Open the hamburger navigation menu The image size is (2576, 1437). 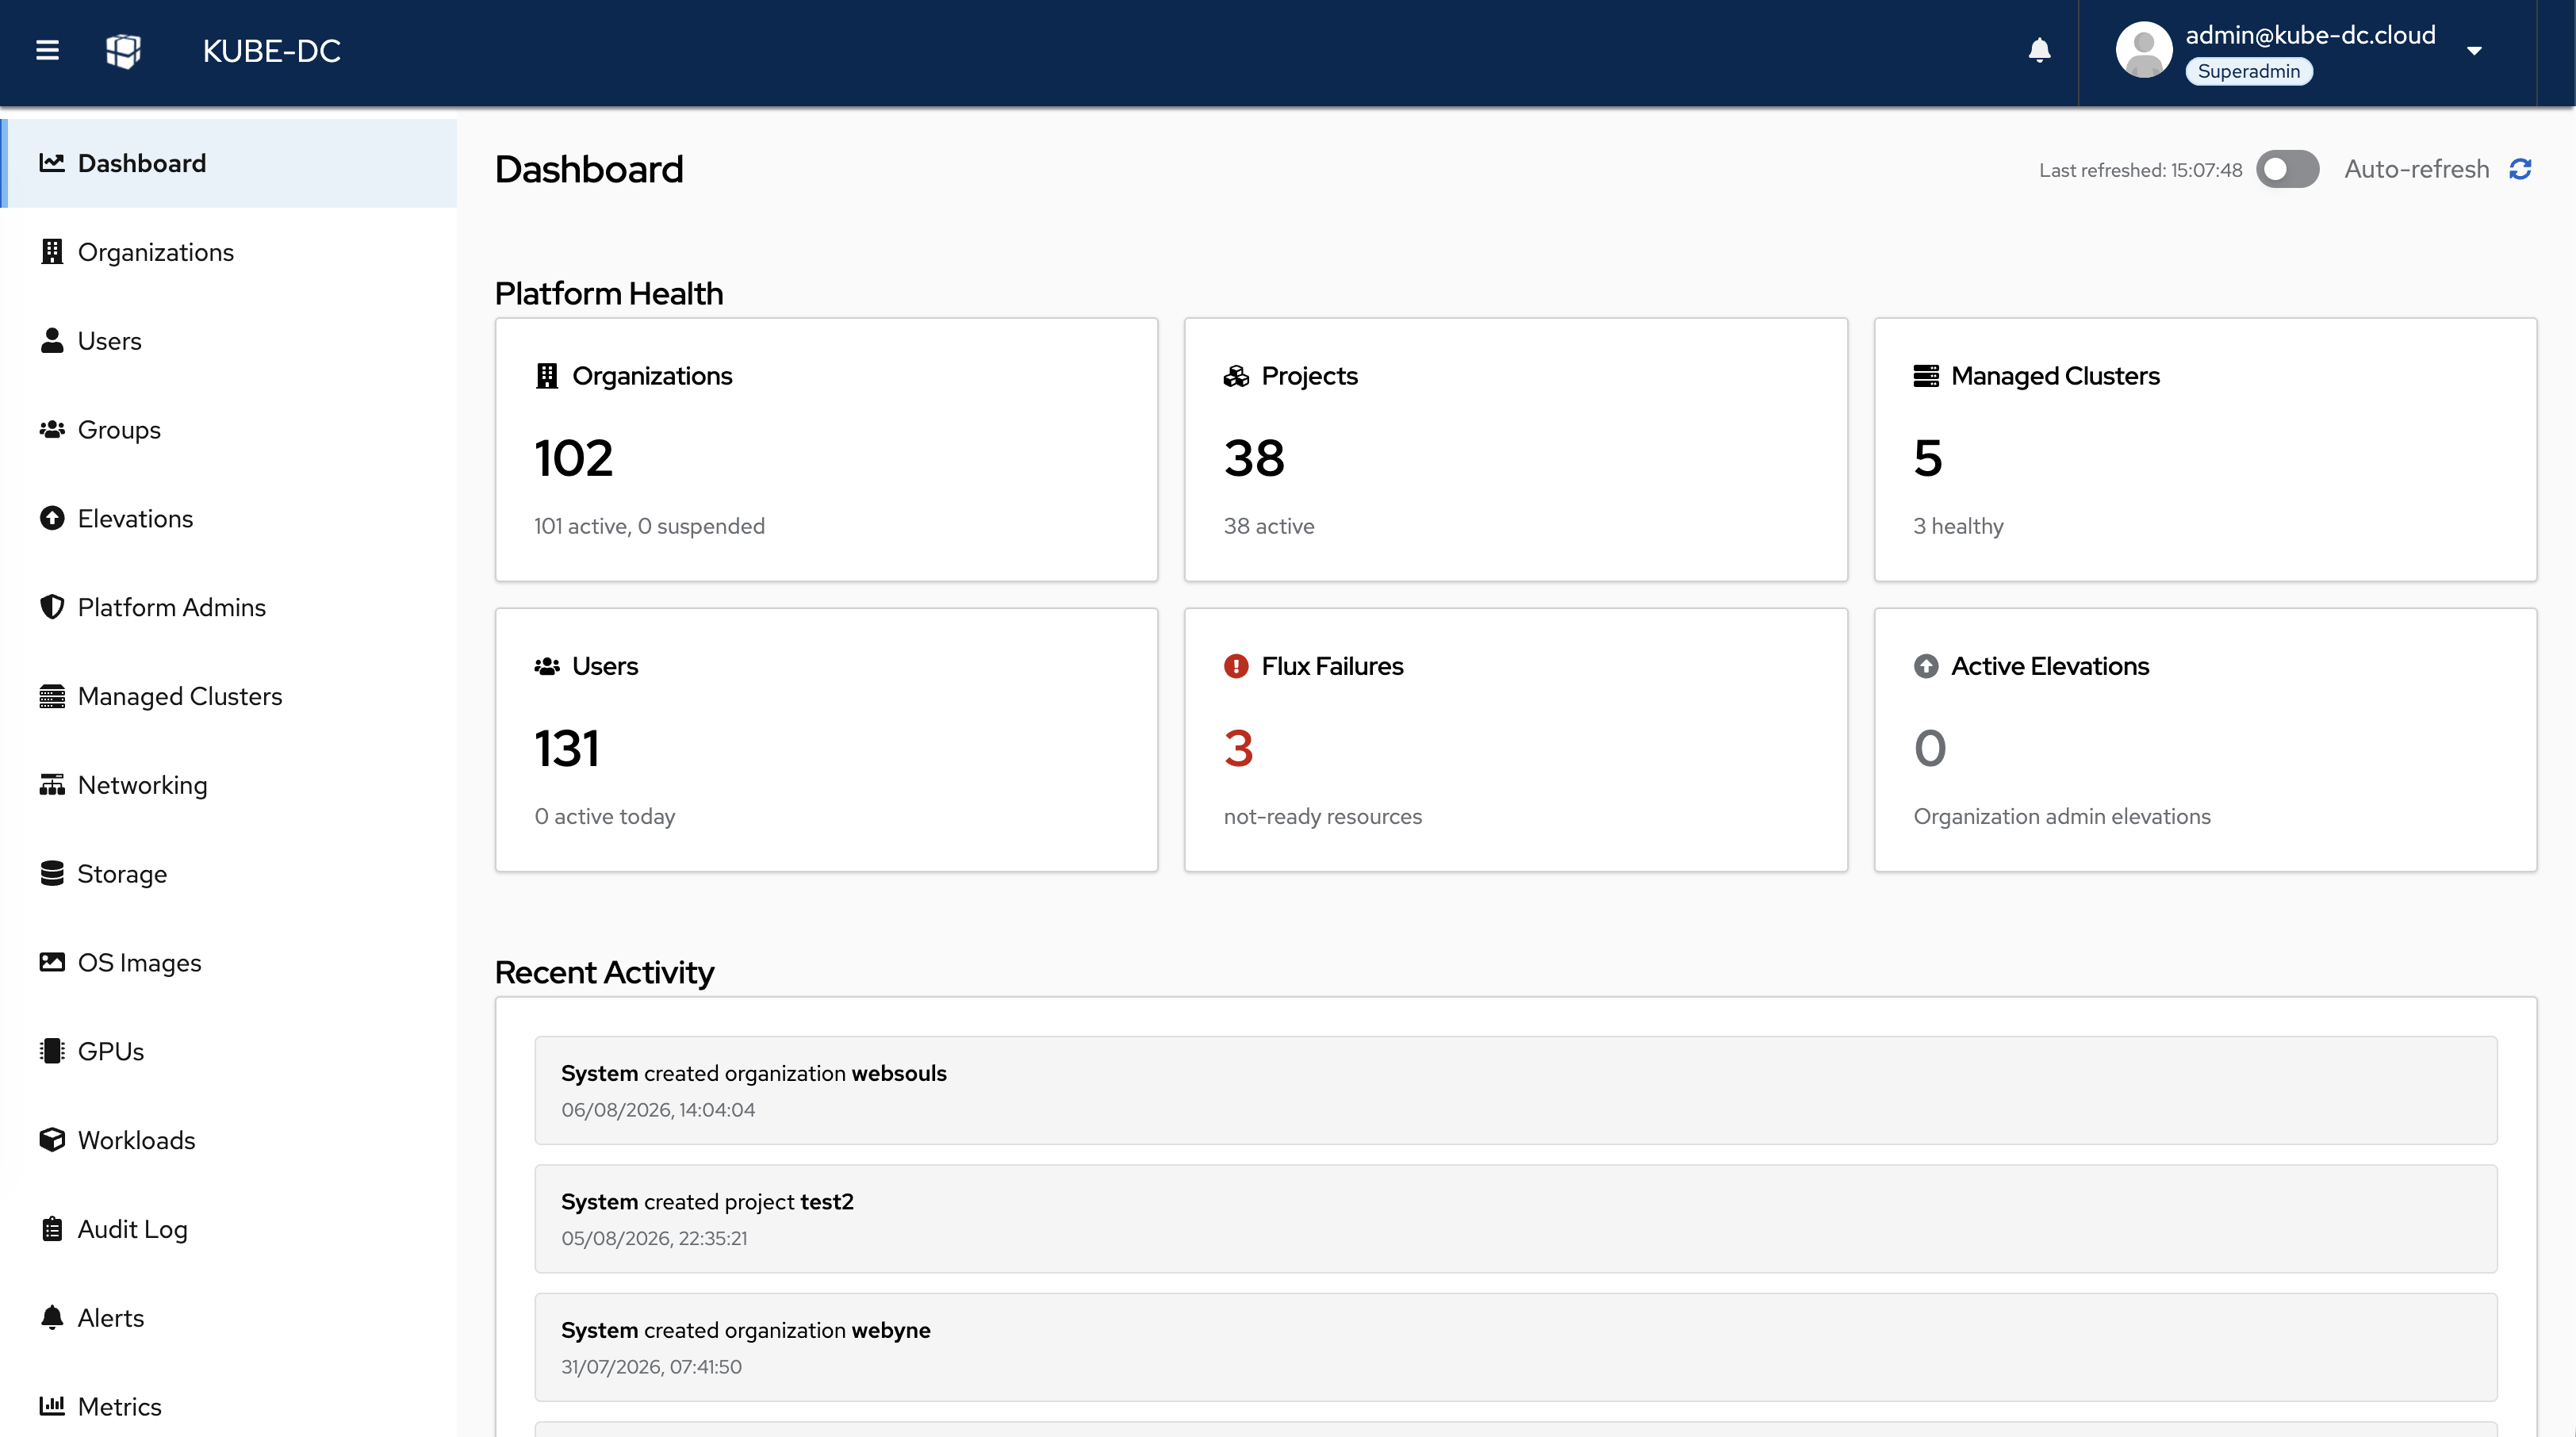pyautogui.click(x=47, y=50)
